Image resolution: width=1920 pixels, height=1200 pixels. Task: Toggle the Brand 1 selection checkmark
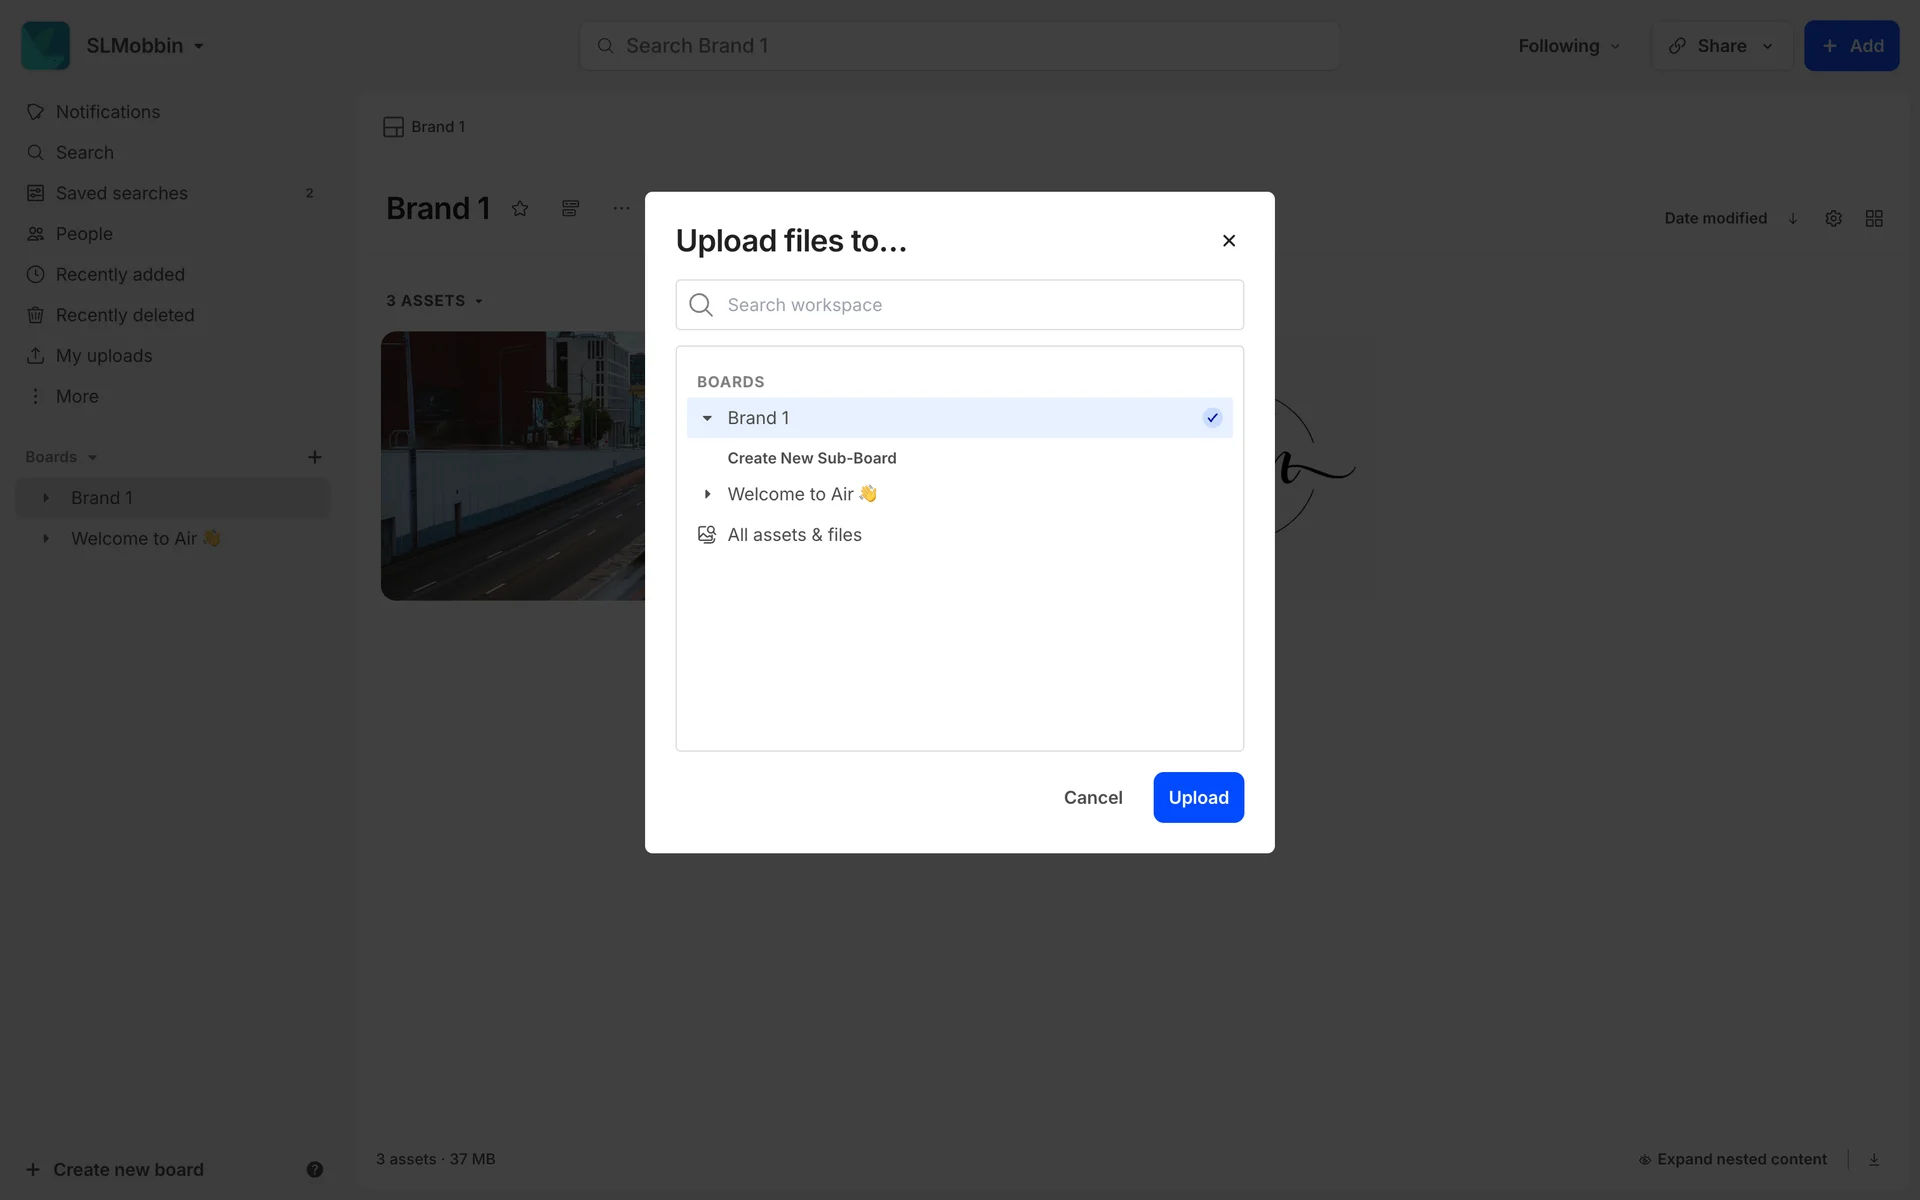point(1212,418)
